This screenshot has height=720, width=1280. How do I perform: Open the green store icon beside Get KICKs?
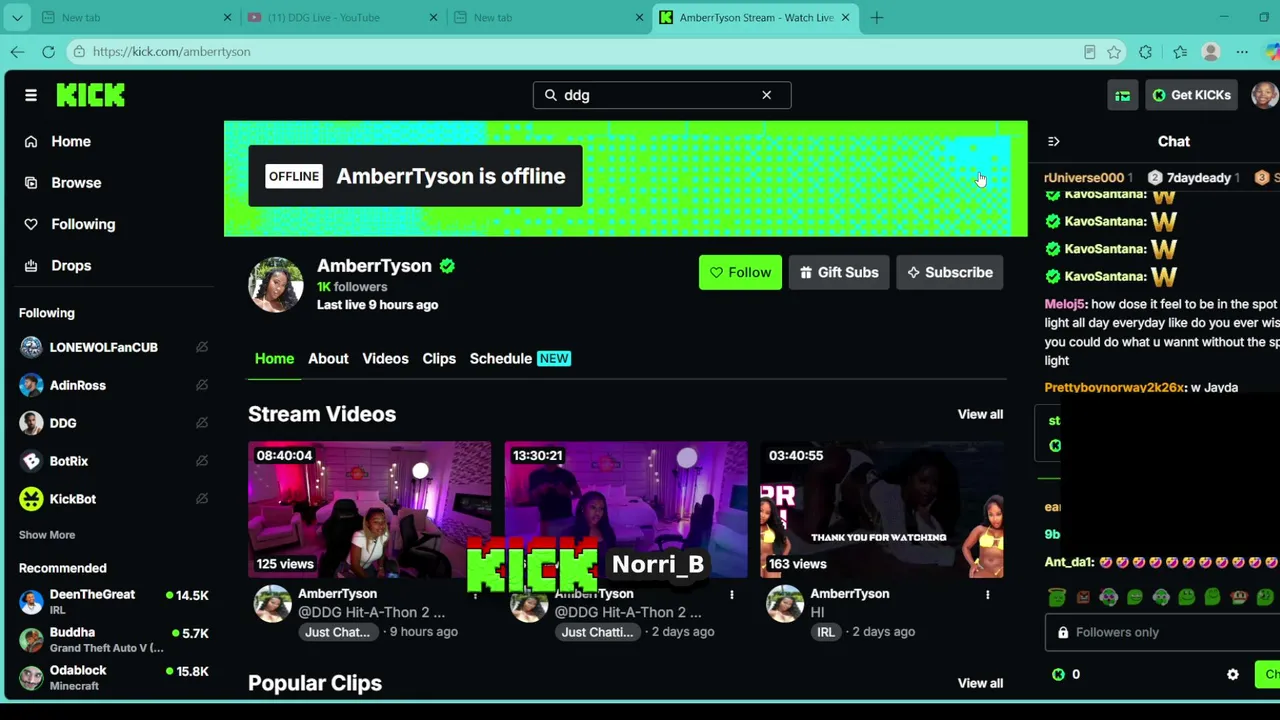(x=1123, y=95)
